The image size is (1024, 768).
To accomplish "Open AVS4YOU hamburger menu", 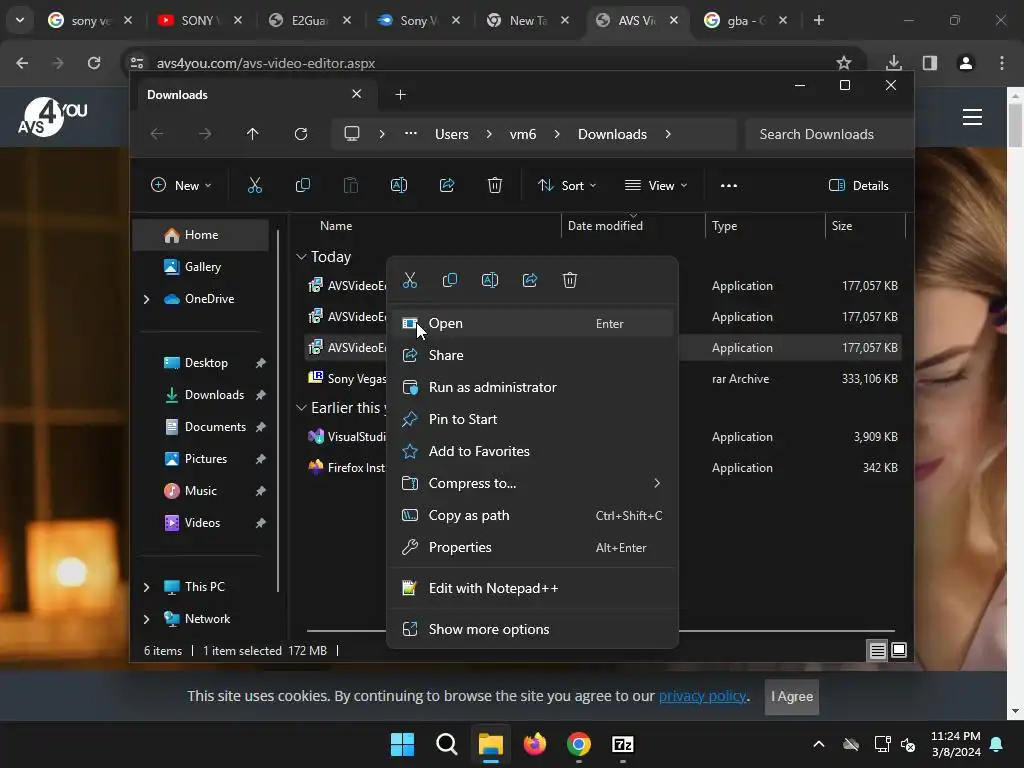I will (972, 117).
